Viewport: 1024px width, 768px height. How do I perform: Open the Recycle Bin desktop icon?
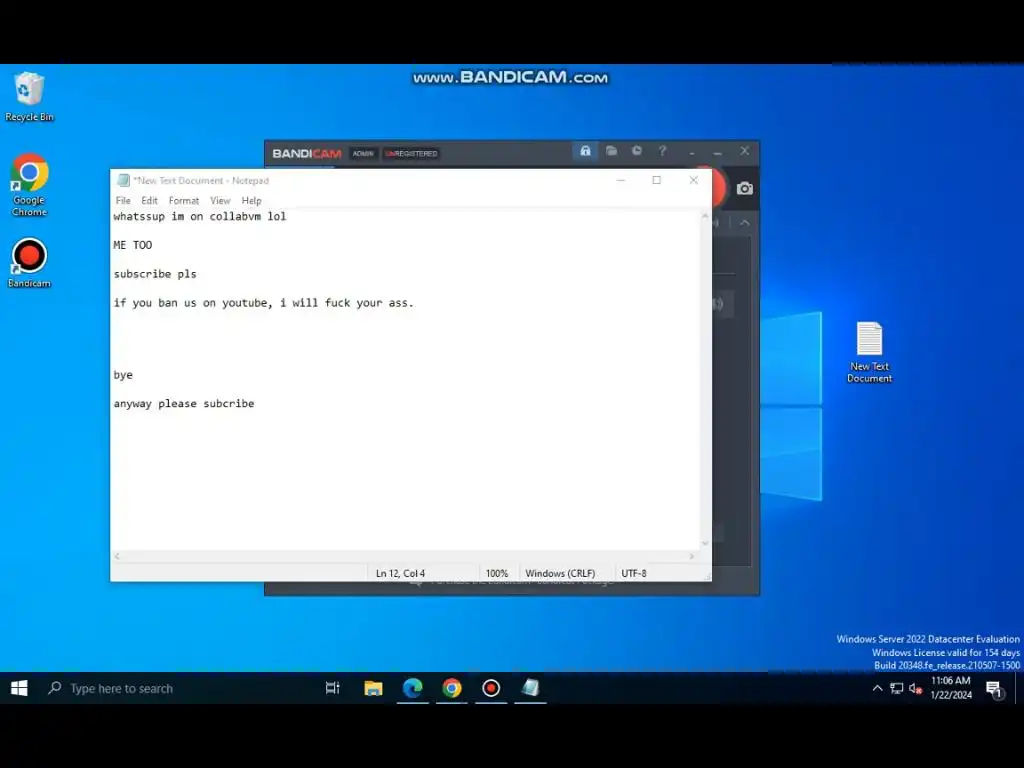coord(29,97)
